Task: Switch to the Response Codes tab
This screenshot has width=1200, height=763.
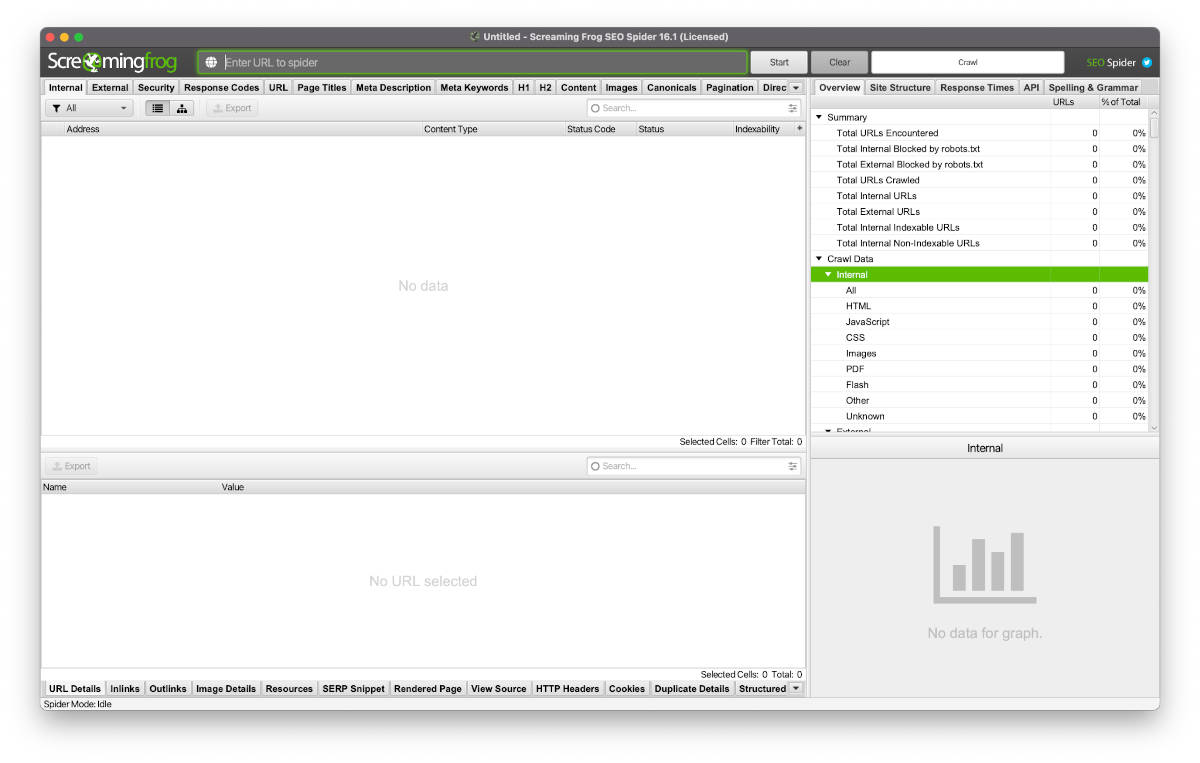Action: coord(221,88)
